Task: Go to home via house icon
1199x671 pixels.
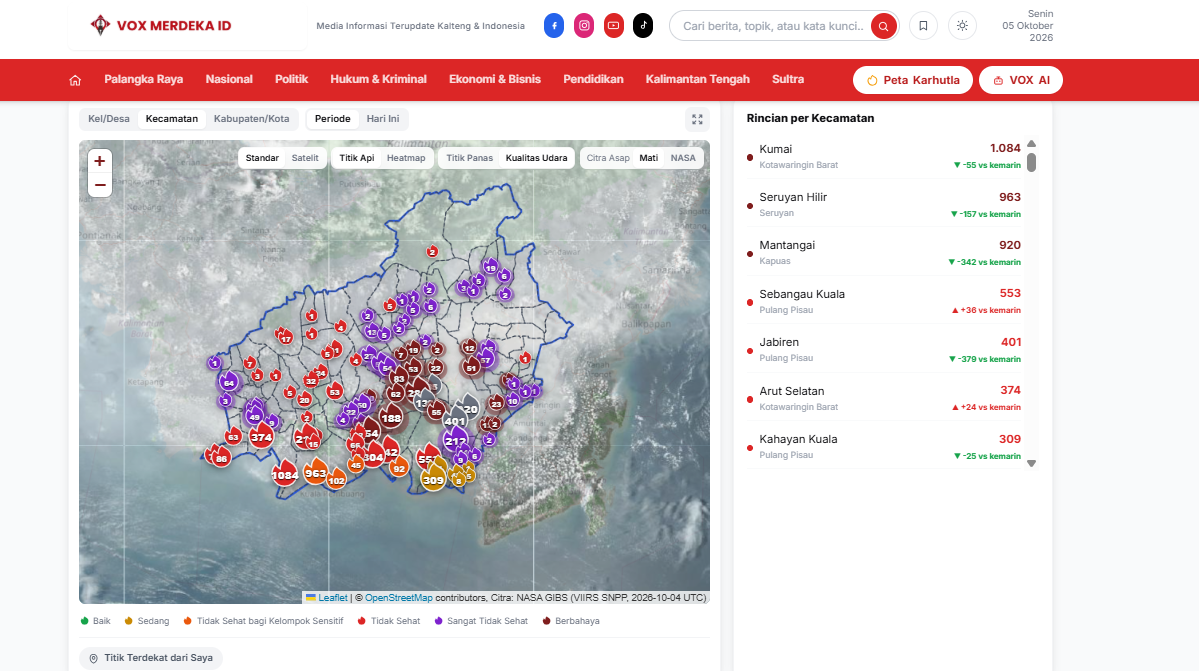Action: tap(75, 80)
